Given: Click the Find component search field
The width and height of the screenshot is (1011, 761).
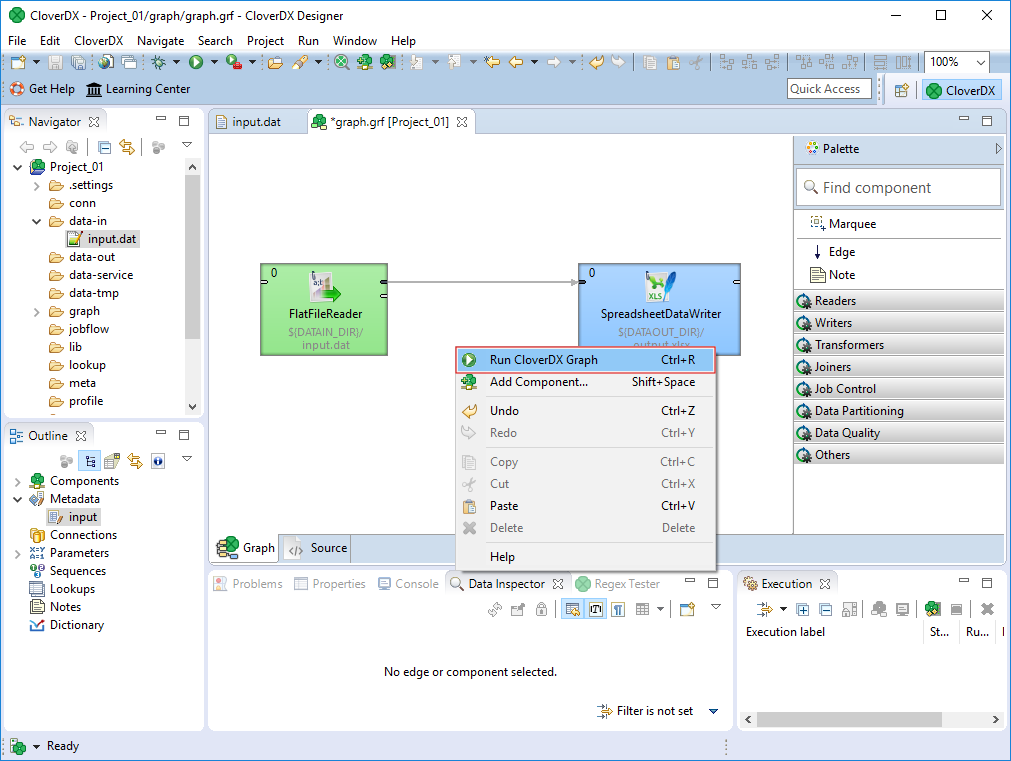Looking at the screenshot, I should point(898,187).
